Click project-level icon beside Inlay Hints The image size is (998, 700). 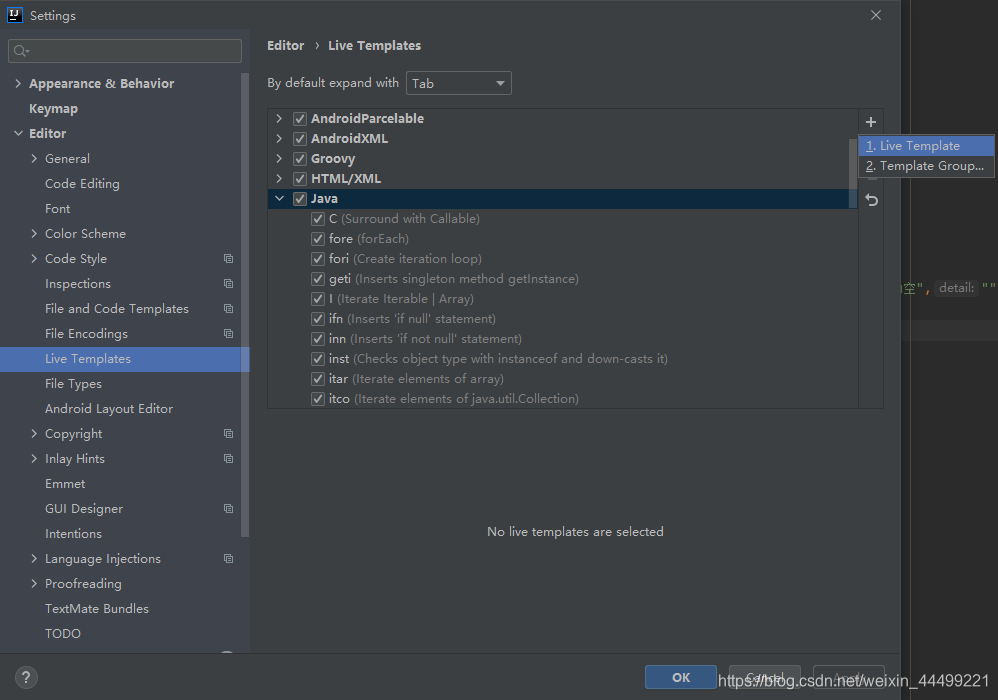[x=228, y=459]
